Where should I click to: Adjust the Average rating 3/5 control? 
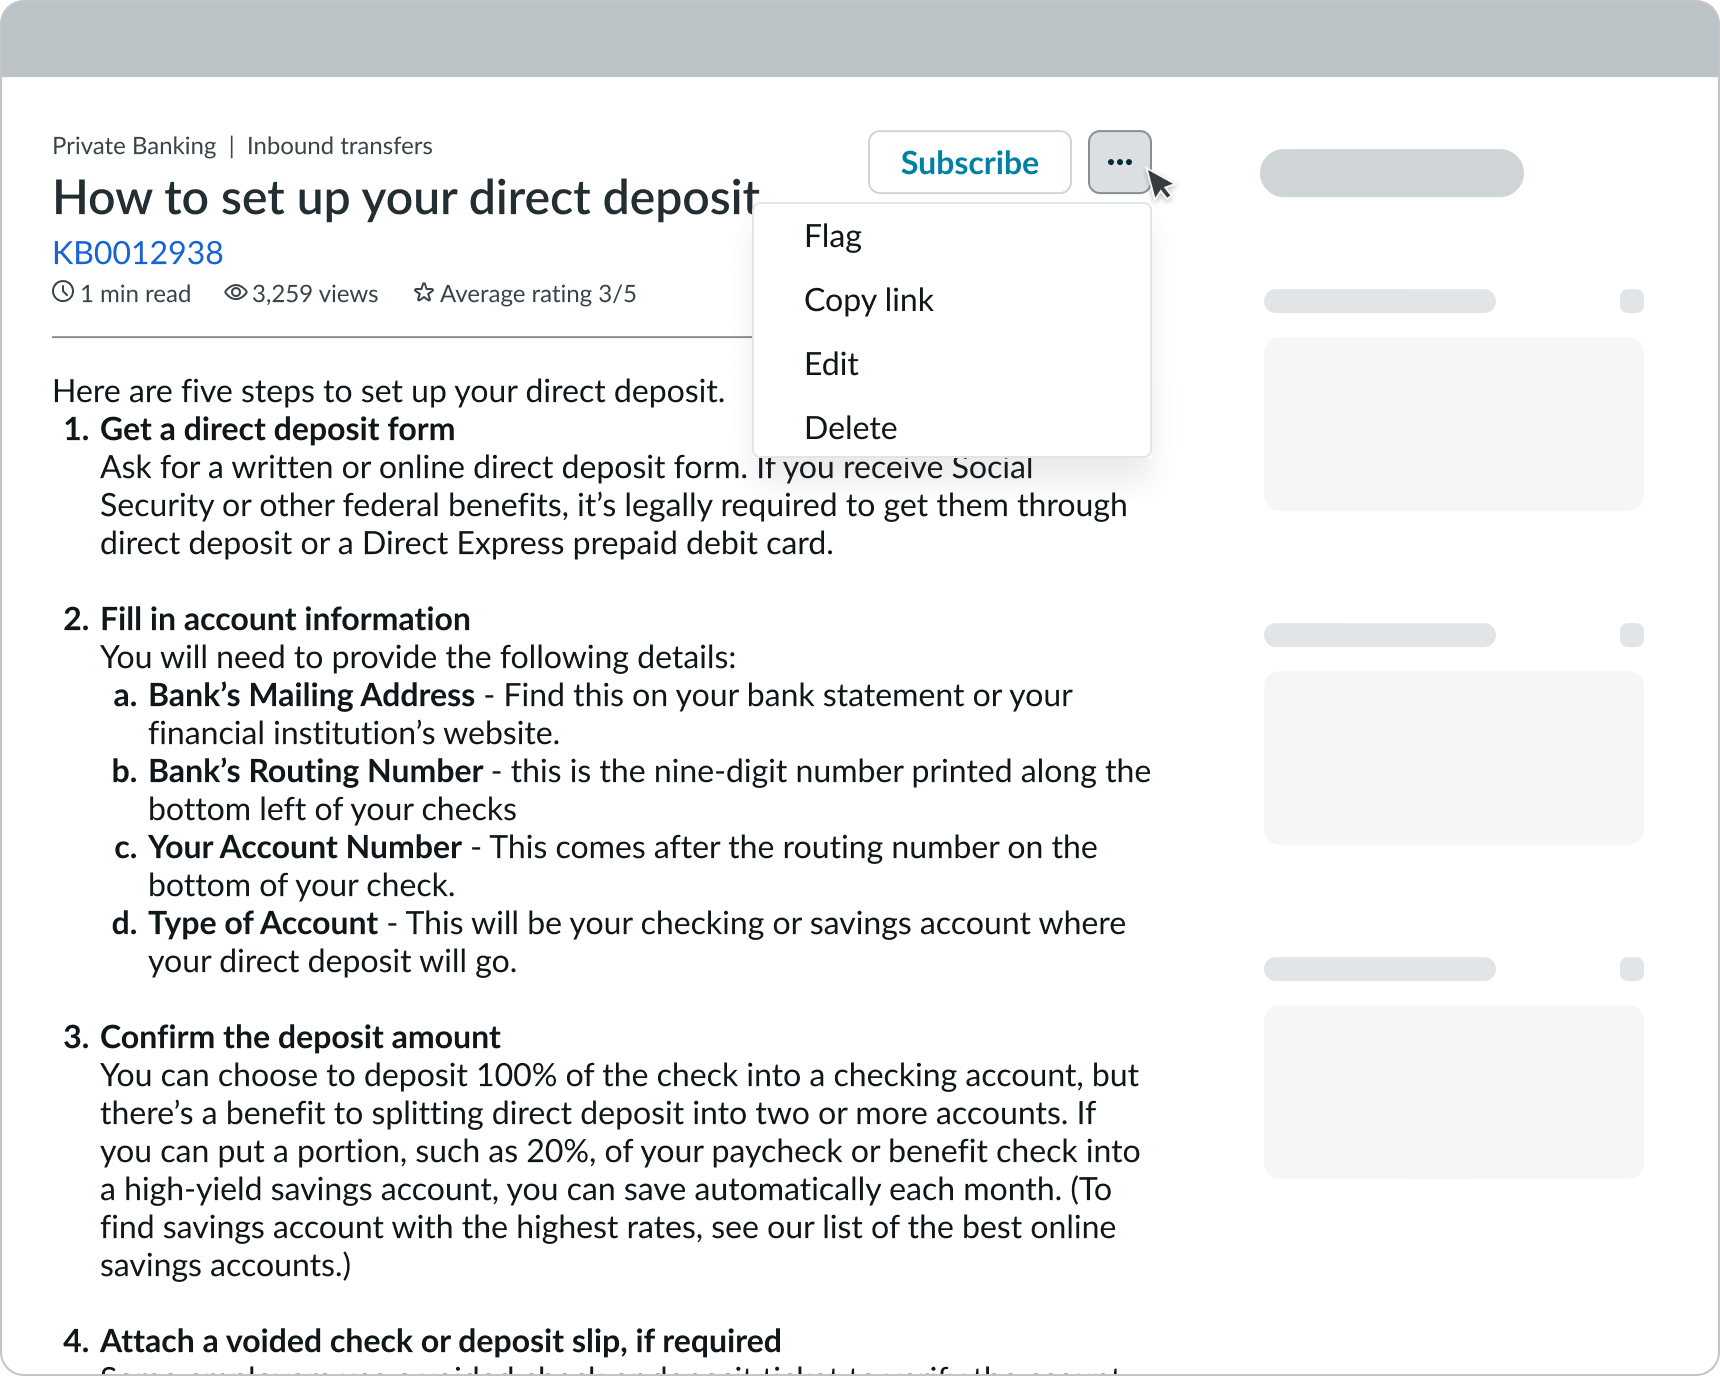click(x=537, y=292)
